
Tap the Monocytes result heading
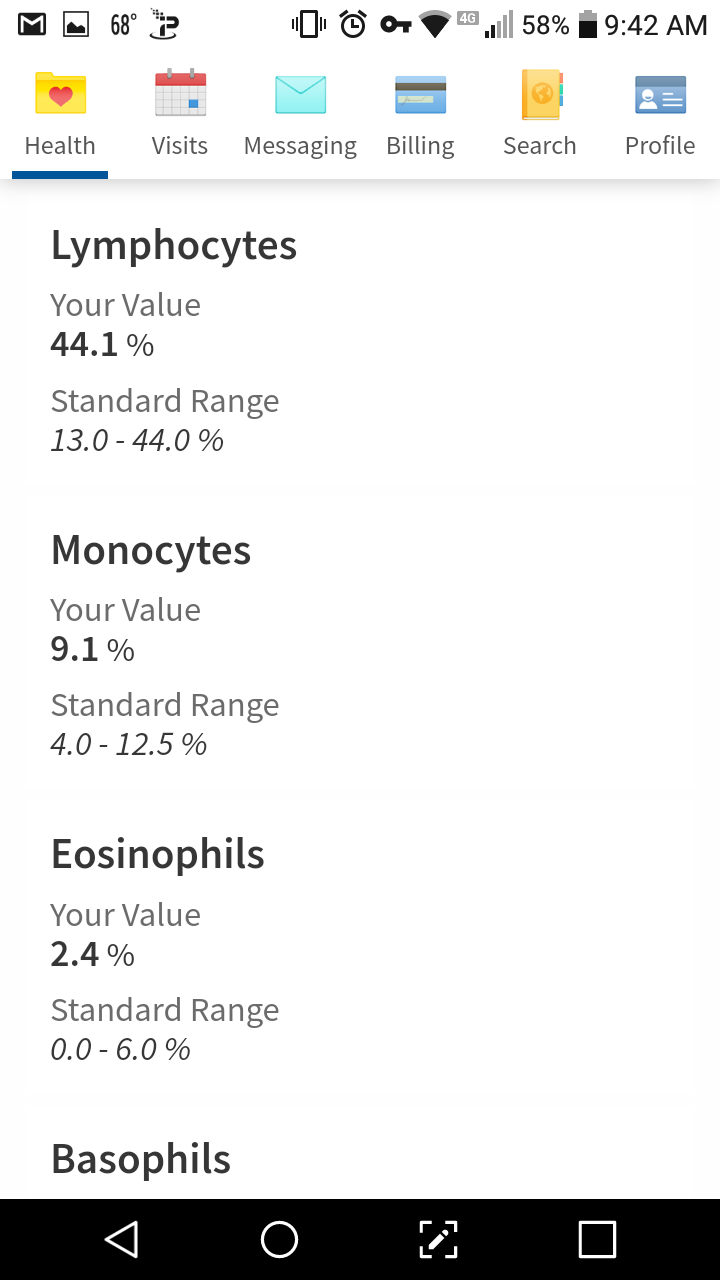pos(151,550)
